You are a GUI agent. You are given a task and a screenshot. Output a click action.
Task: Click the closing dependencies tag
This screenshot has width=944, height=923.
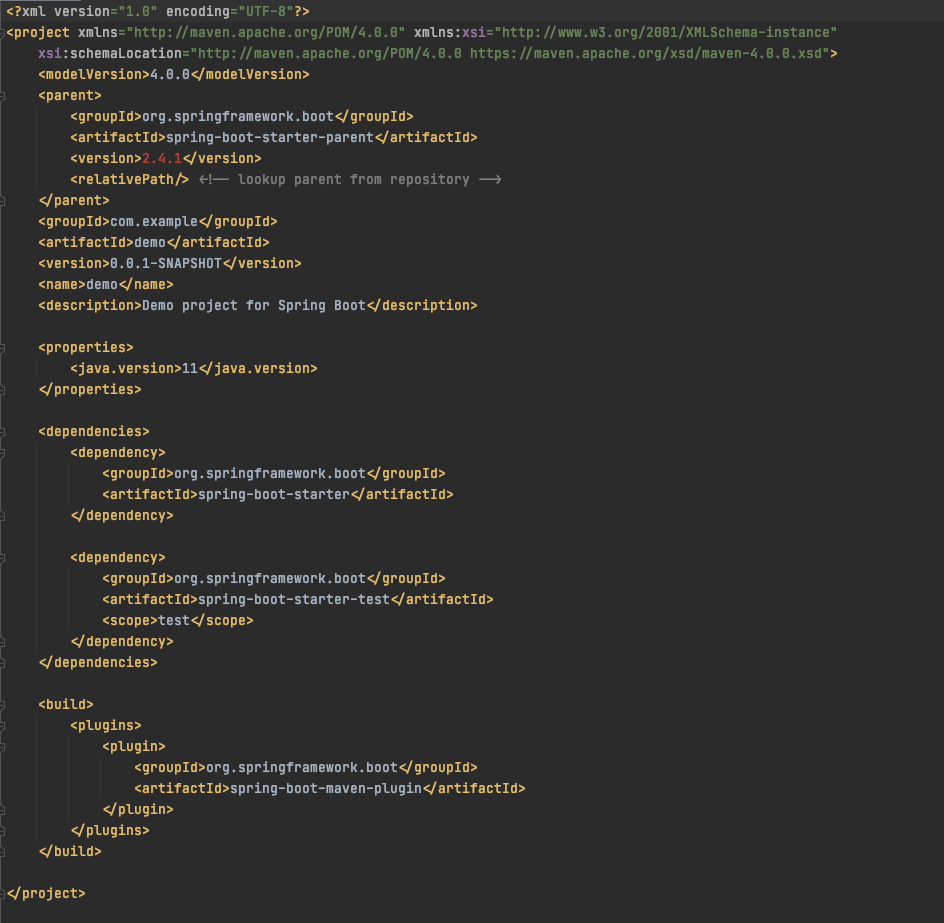coord(98,663)
